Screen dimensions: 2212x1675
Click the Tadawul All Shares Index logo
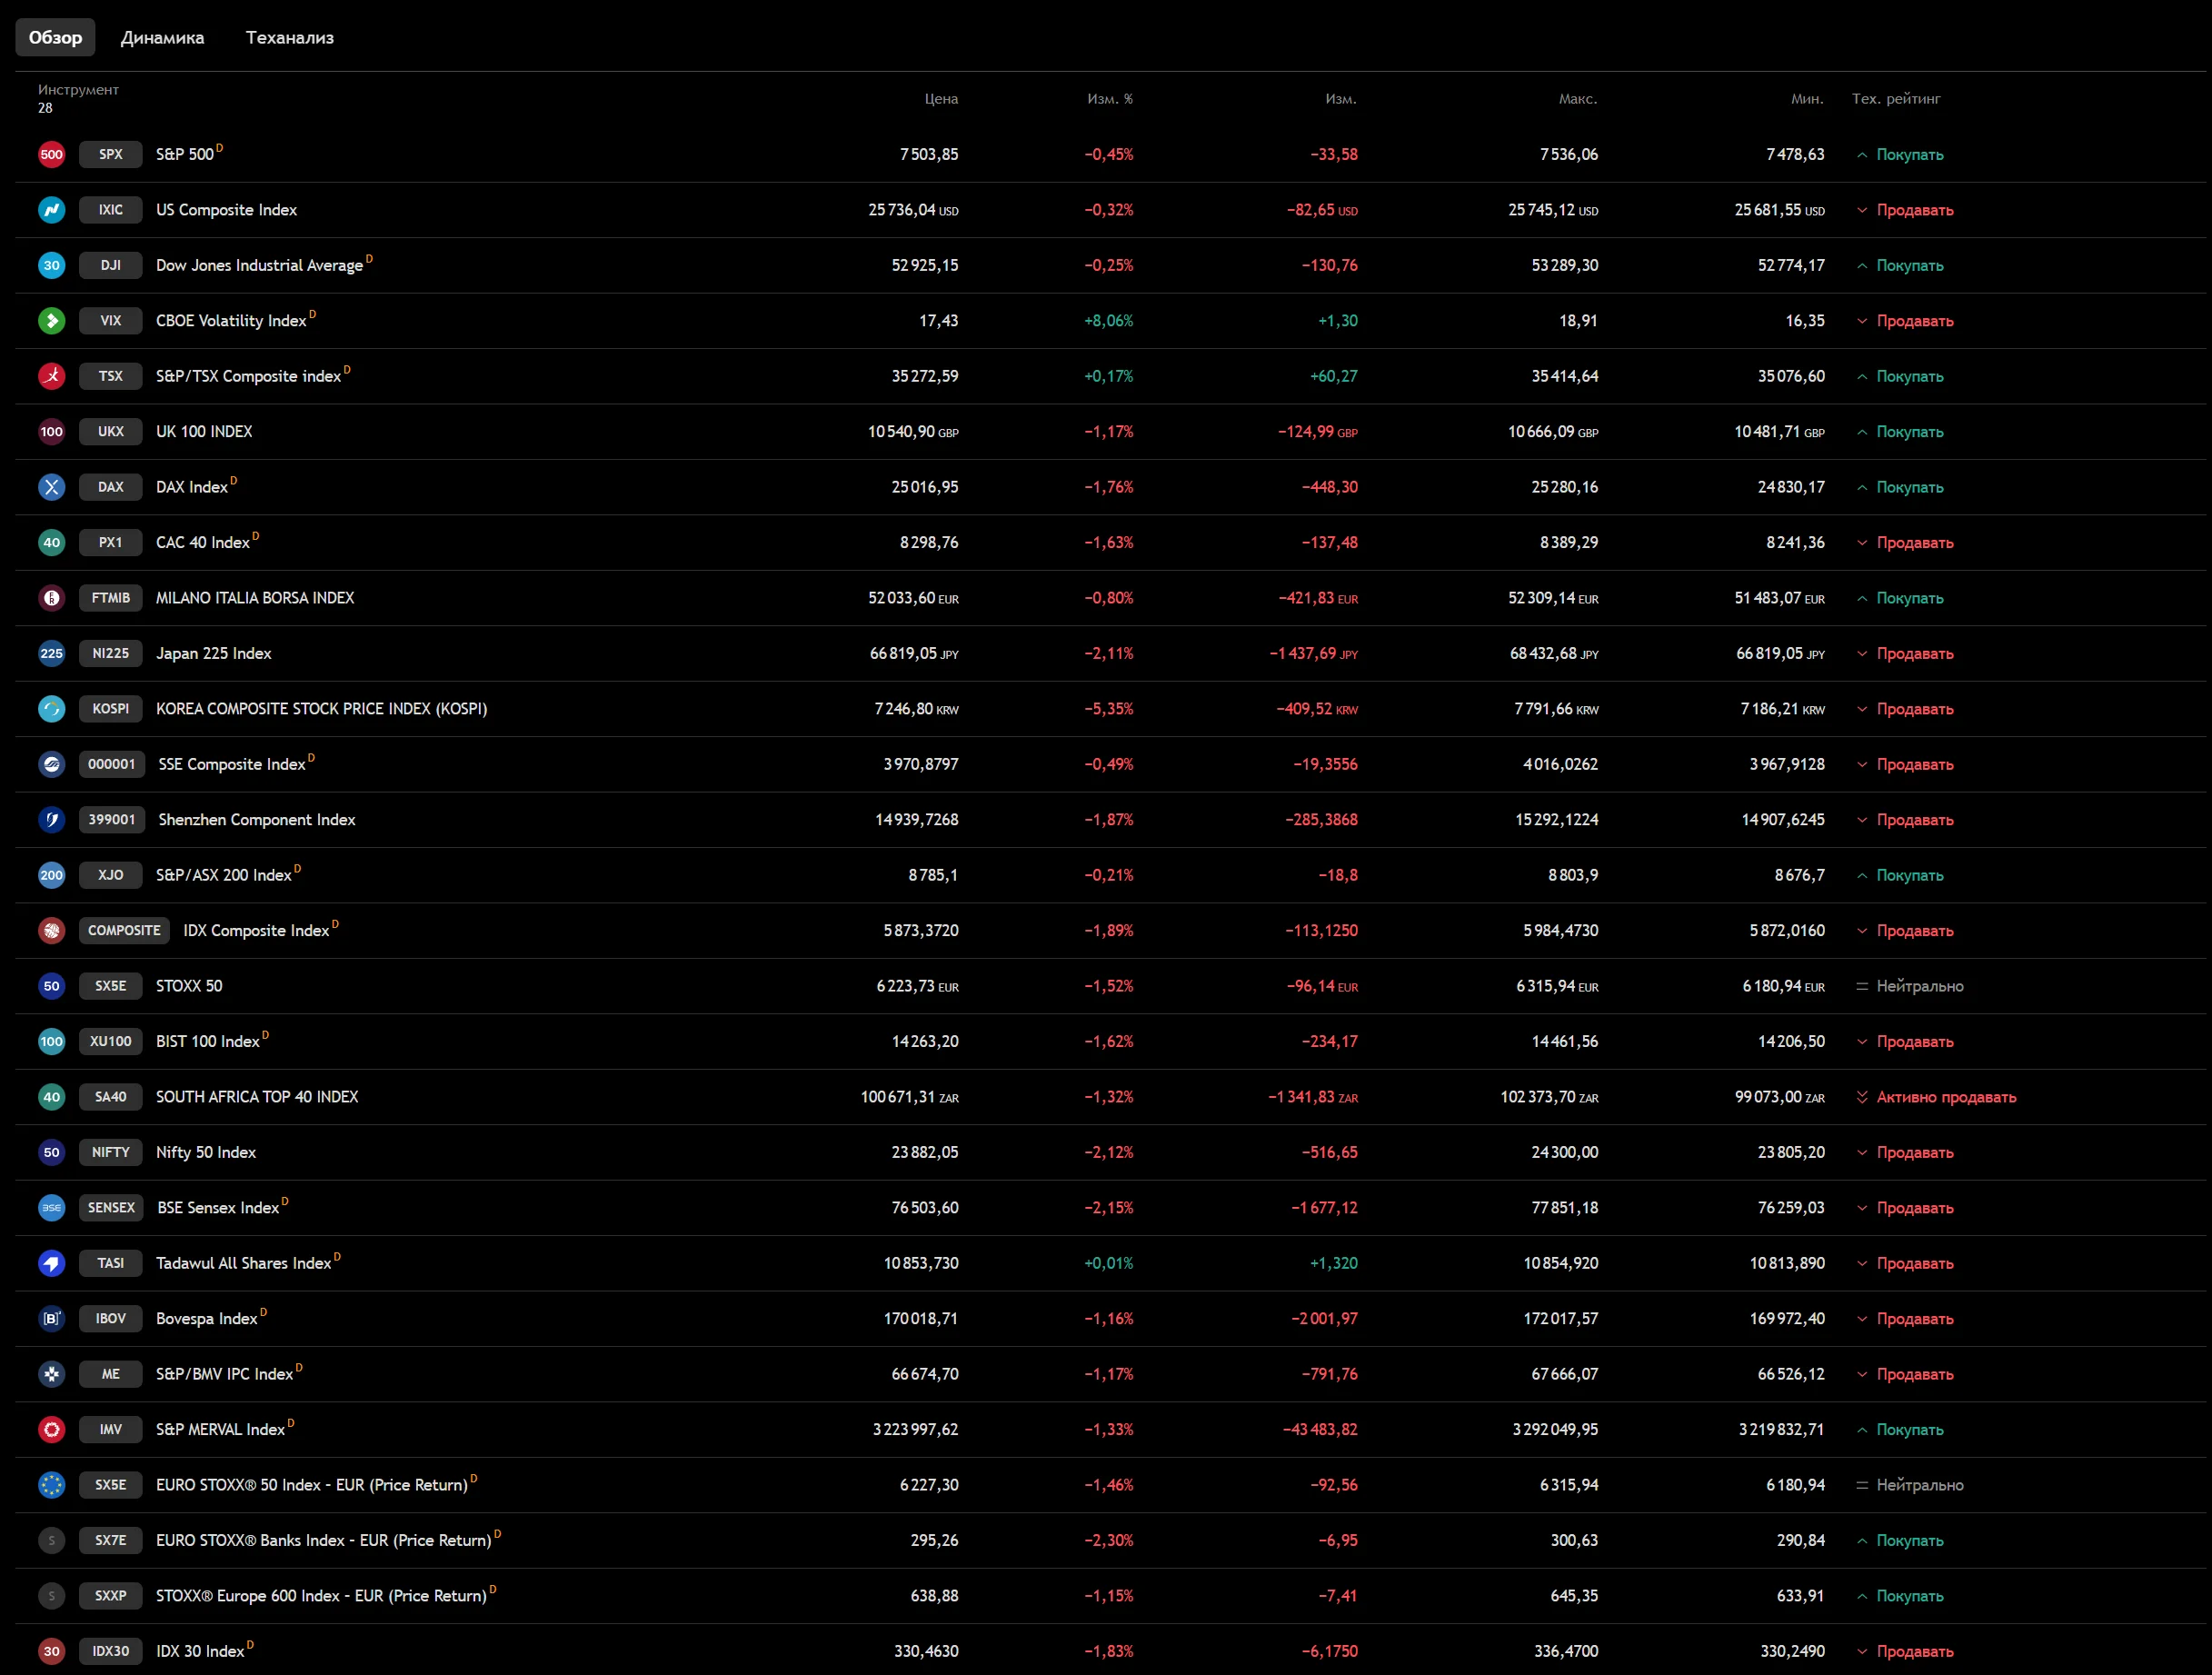[51, 1264]
